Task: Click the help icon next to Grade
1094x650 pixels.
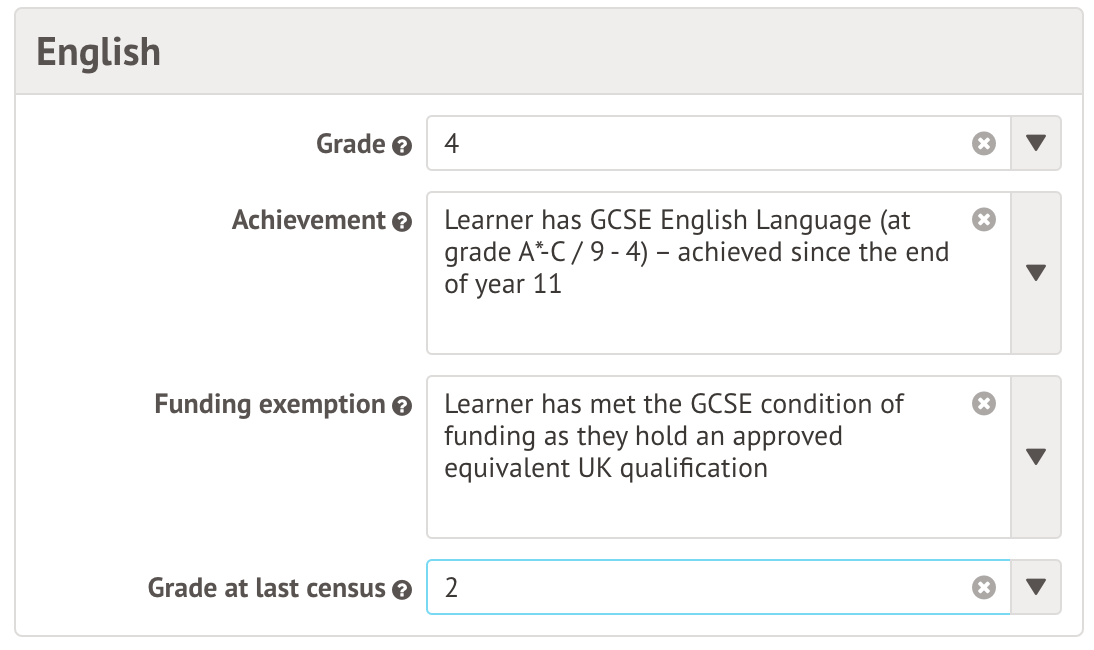Action: [402, 146]
